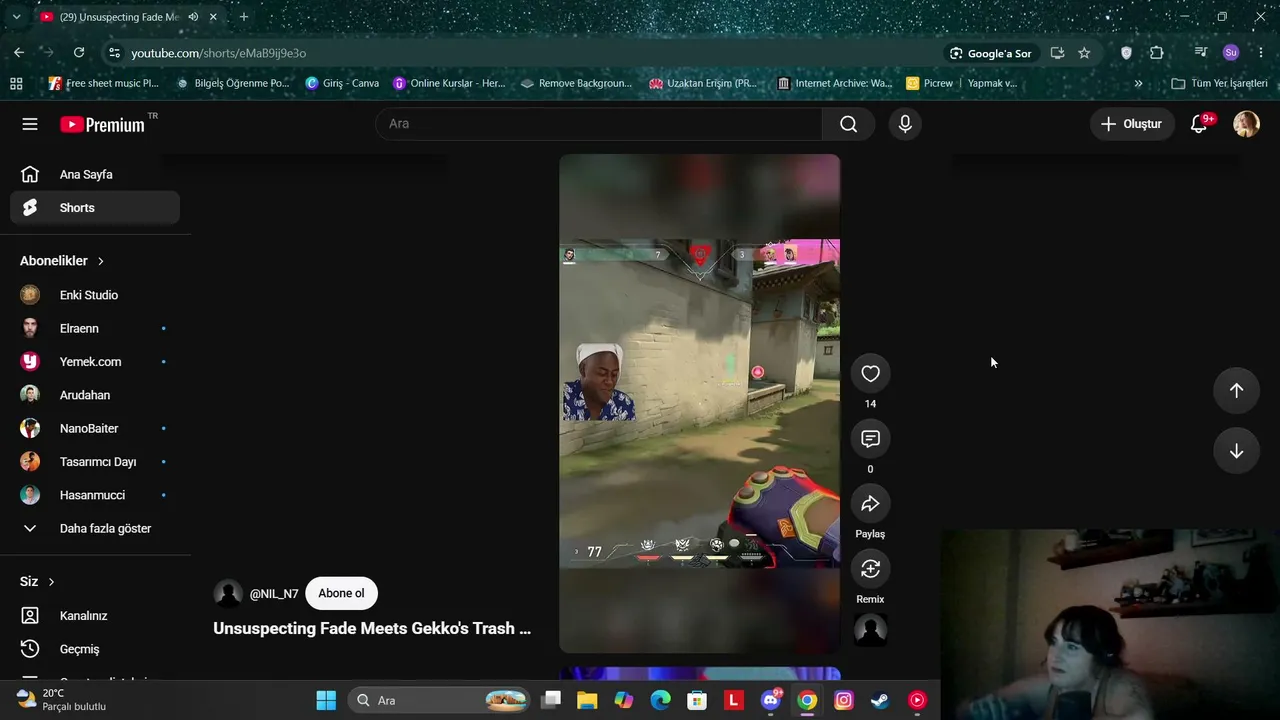Open the Oluştur create menu

pyautogui.click(x=1132, y=124)
